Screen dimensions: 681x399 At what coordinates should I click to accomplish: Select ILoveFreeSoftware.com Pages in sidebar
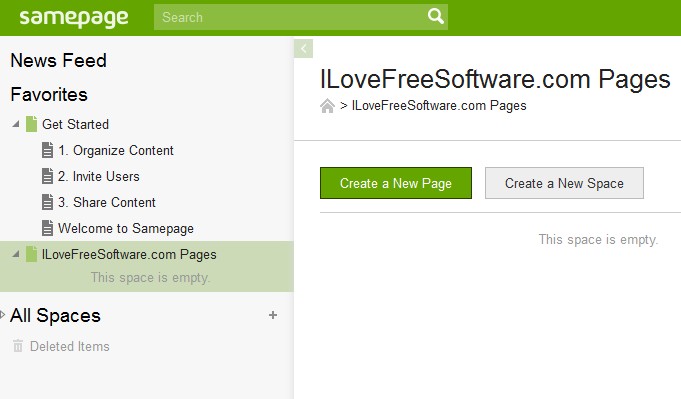129,254
